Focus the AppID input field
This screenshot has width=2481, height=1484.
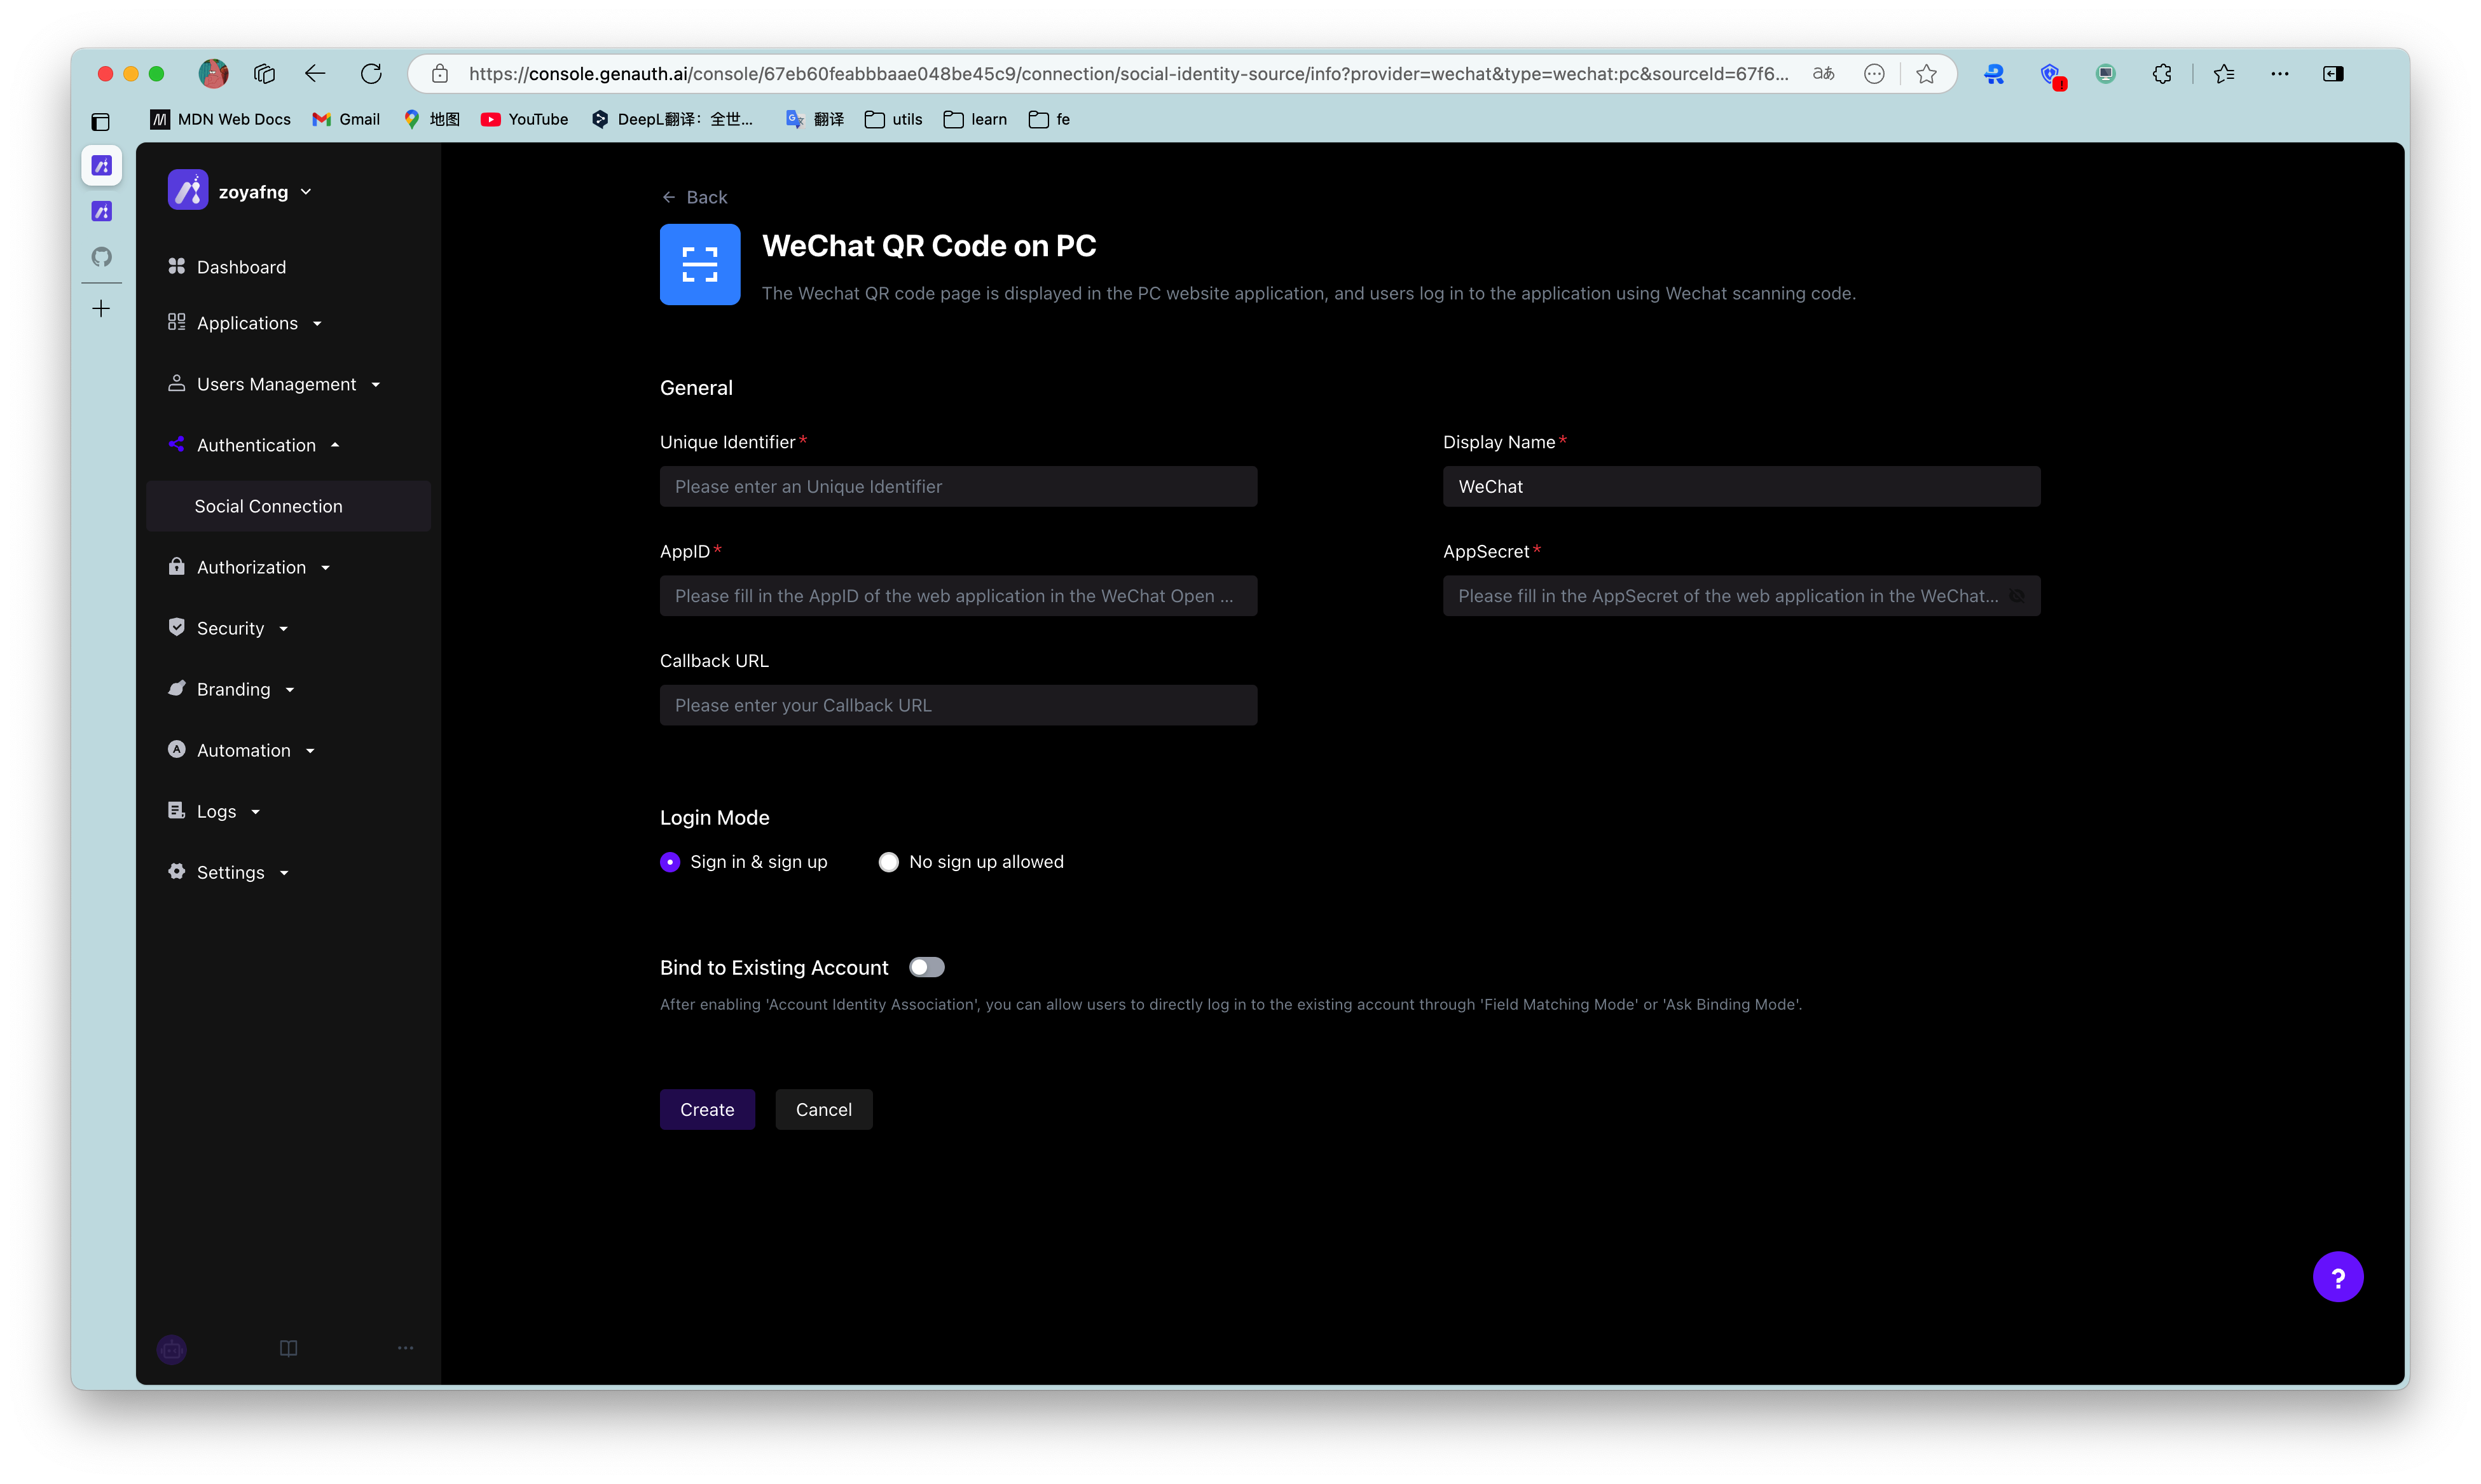tap(958, 596)
